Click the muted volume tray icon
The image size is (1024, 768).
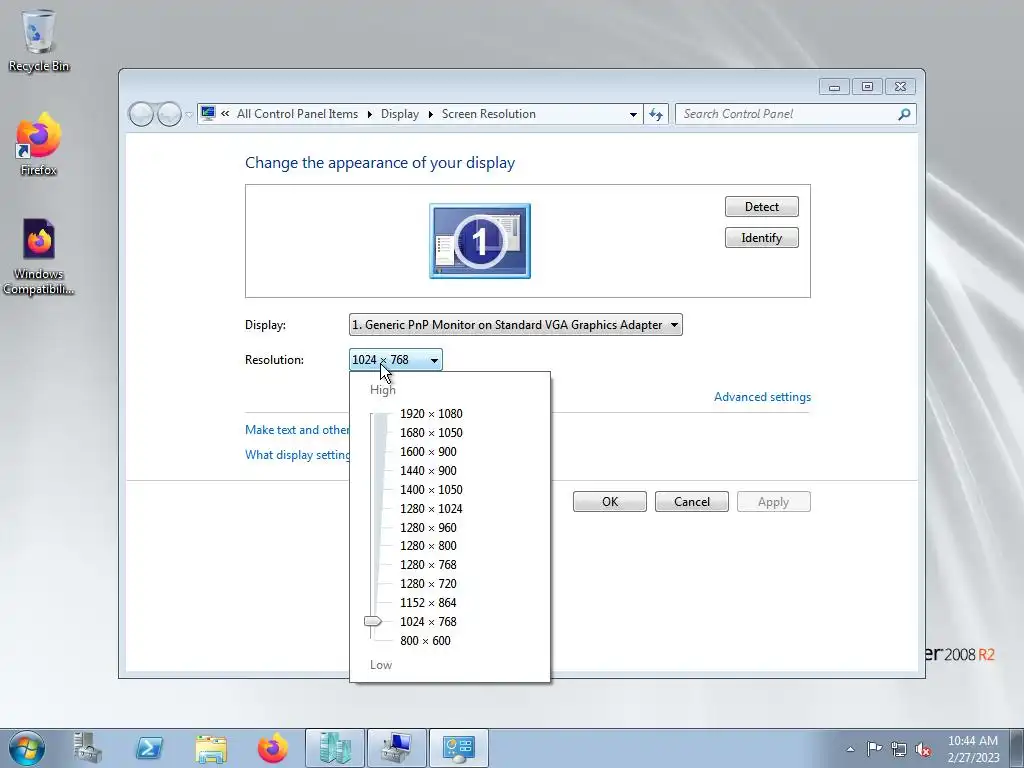coord(923,749)
